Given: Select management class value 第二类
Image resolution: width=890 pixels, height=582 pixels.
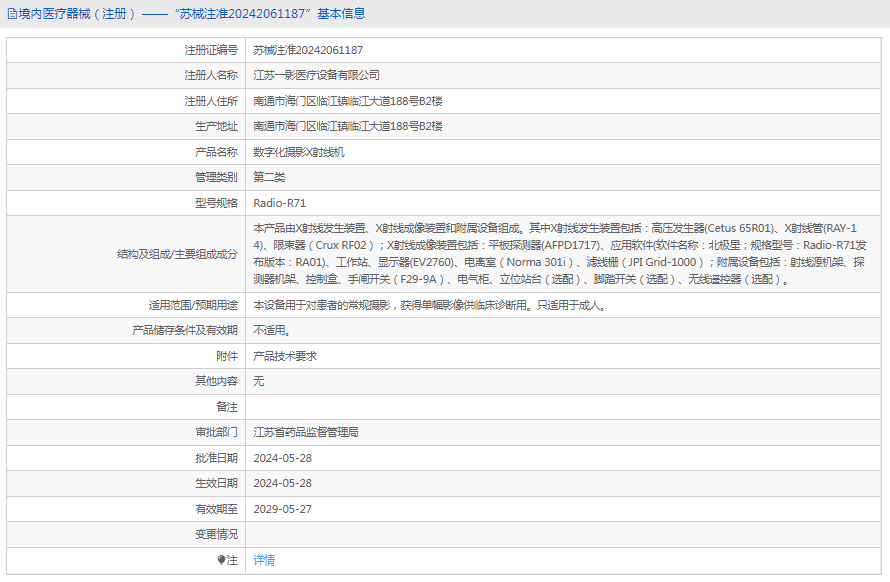Looking at the screenshot, I should pyautogui.click(x=269, y=177).
